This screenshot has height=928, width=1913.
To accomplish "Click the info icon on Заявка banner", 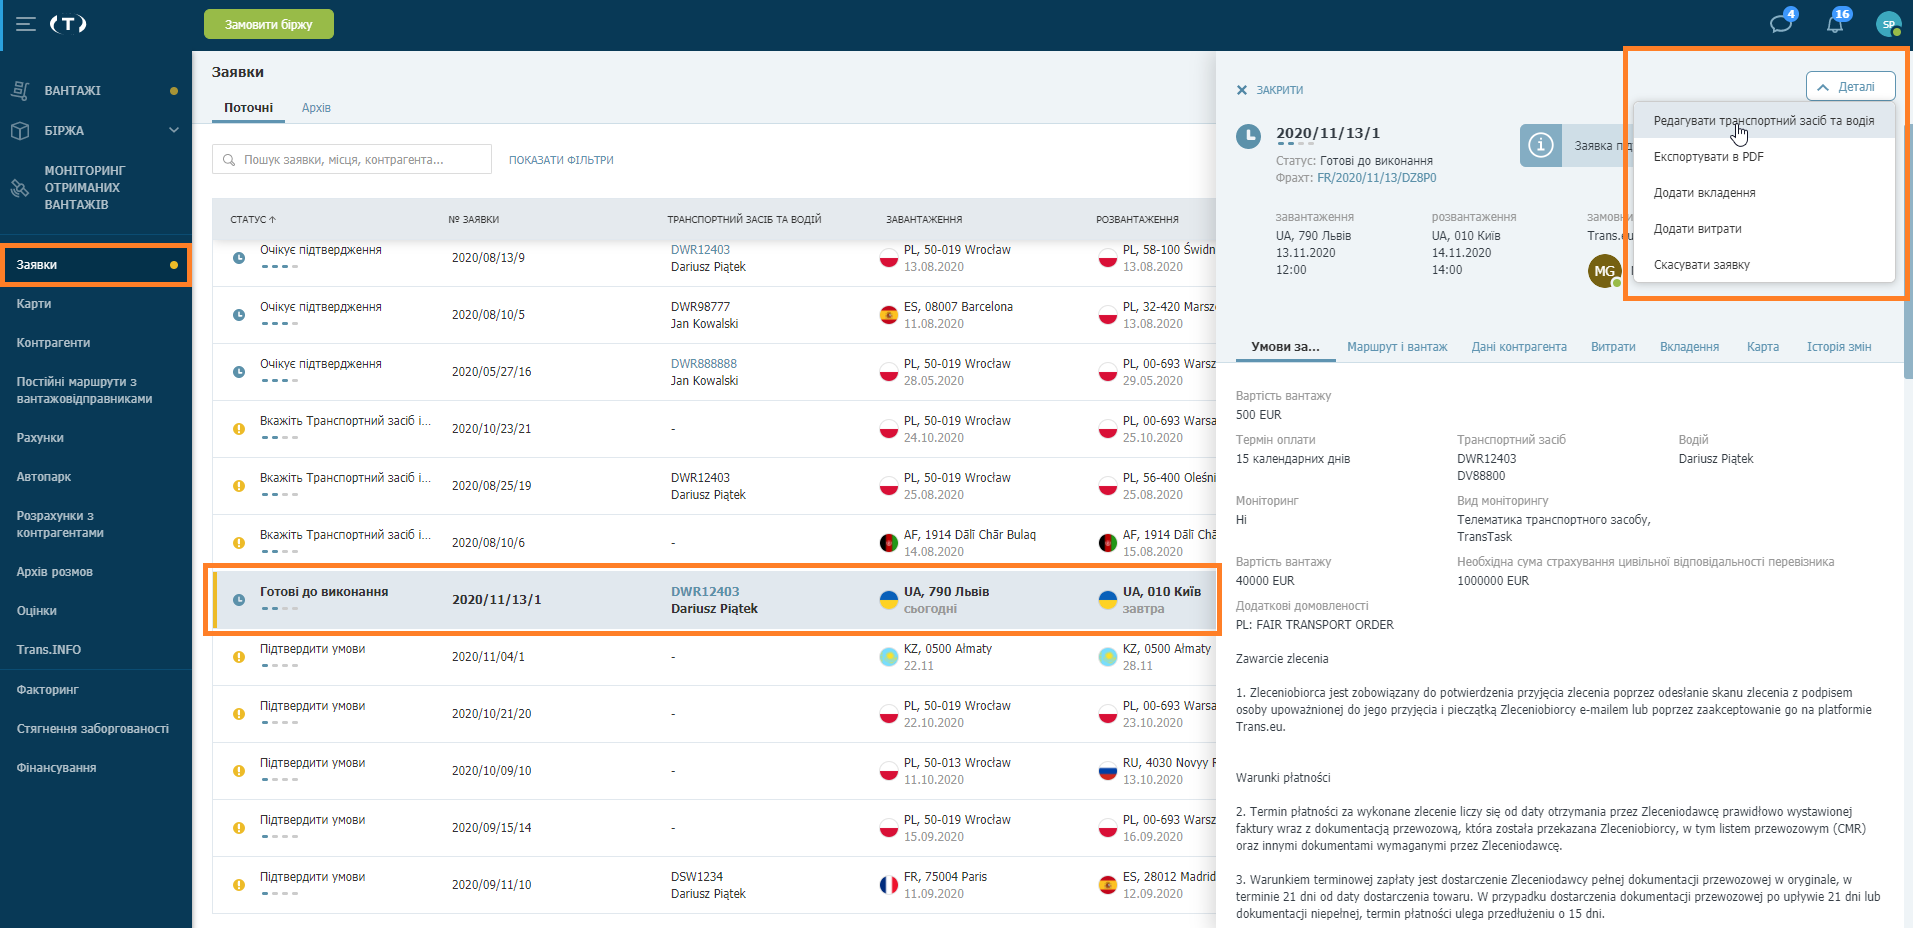I will coord(1541,146).
